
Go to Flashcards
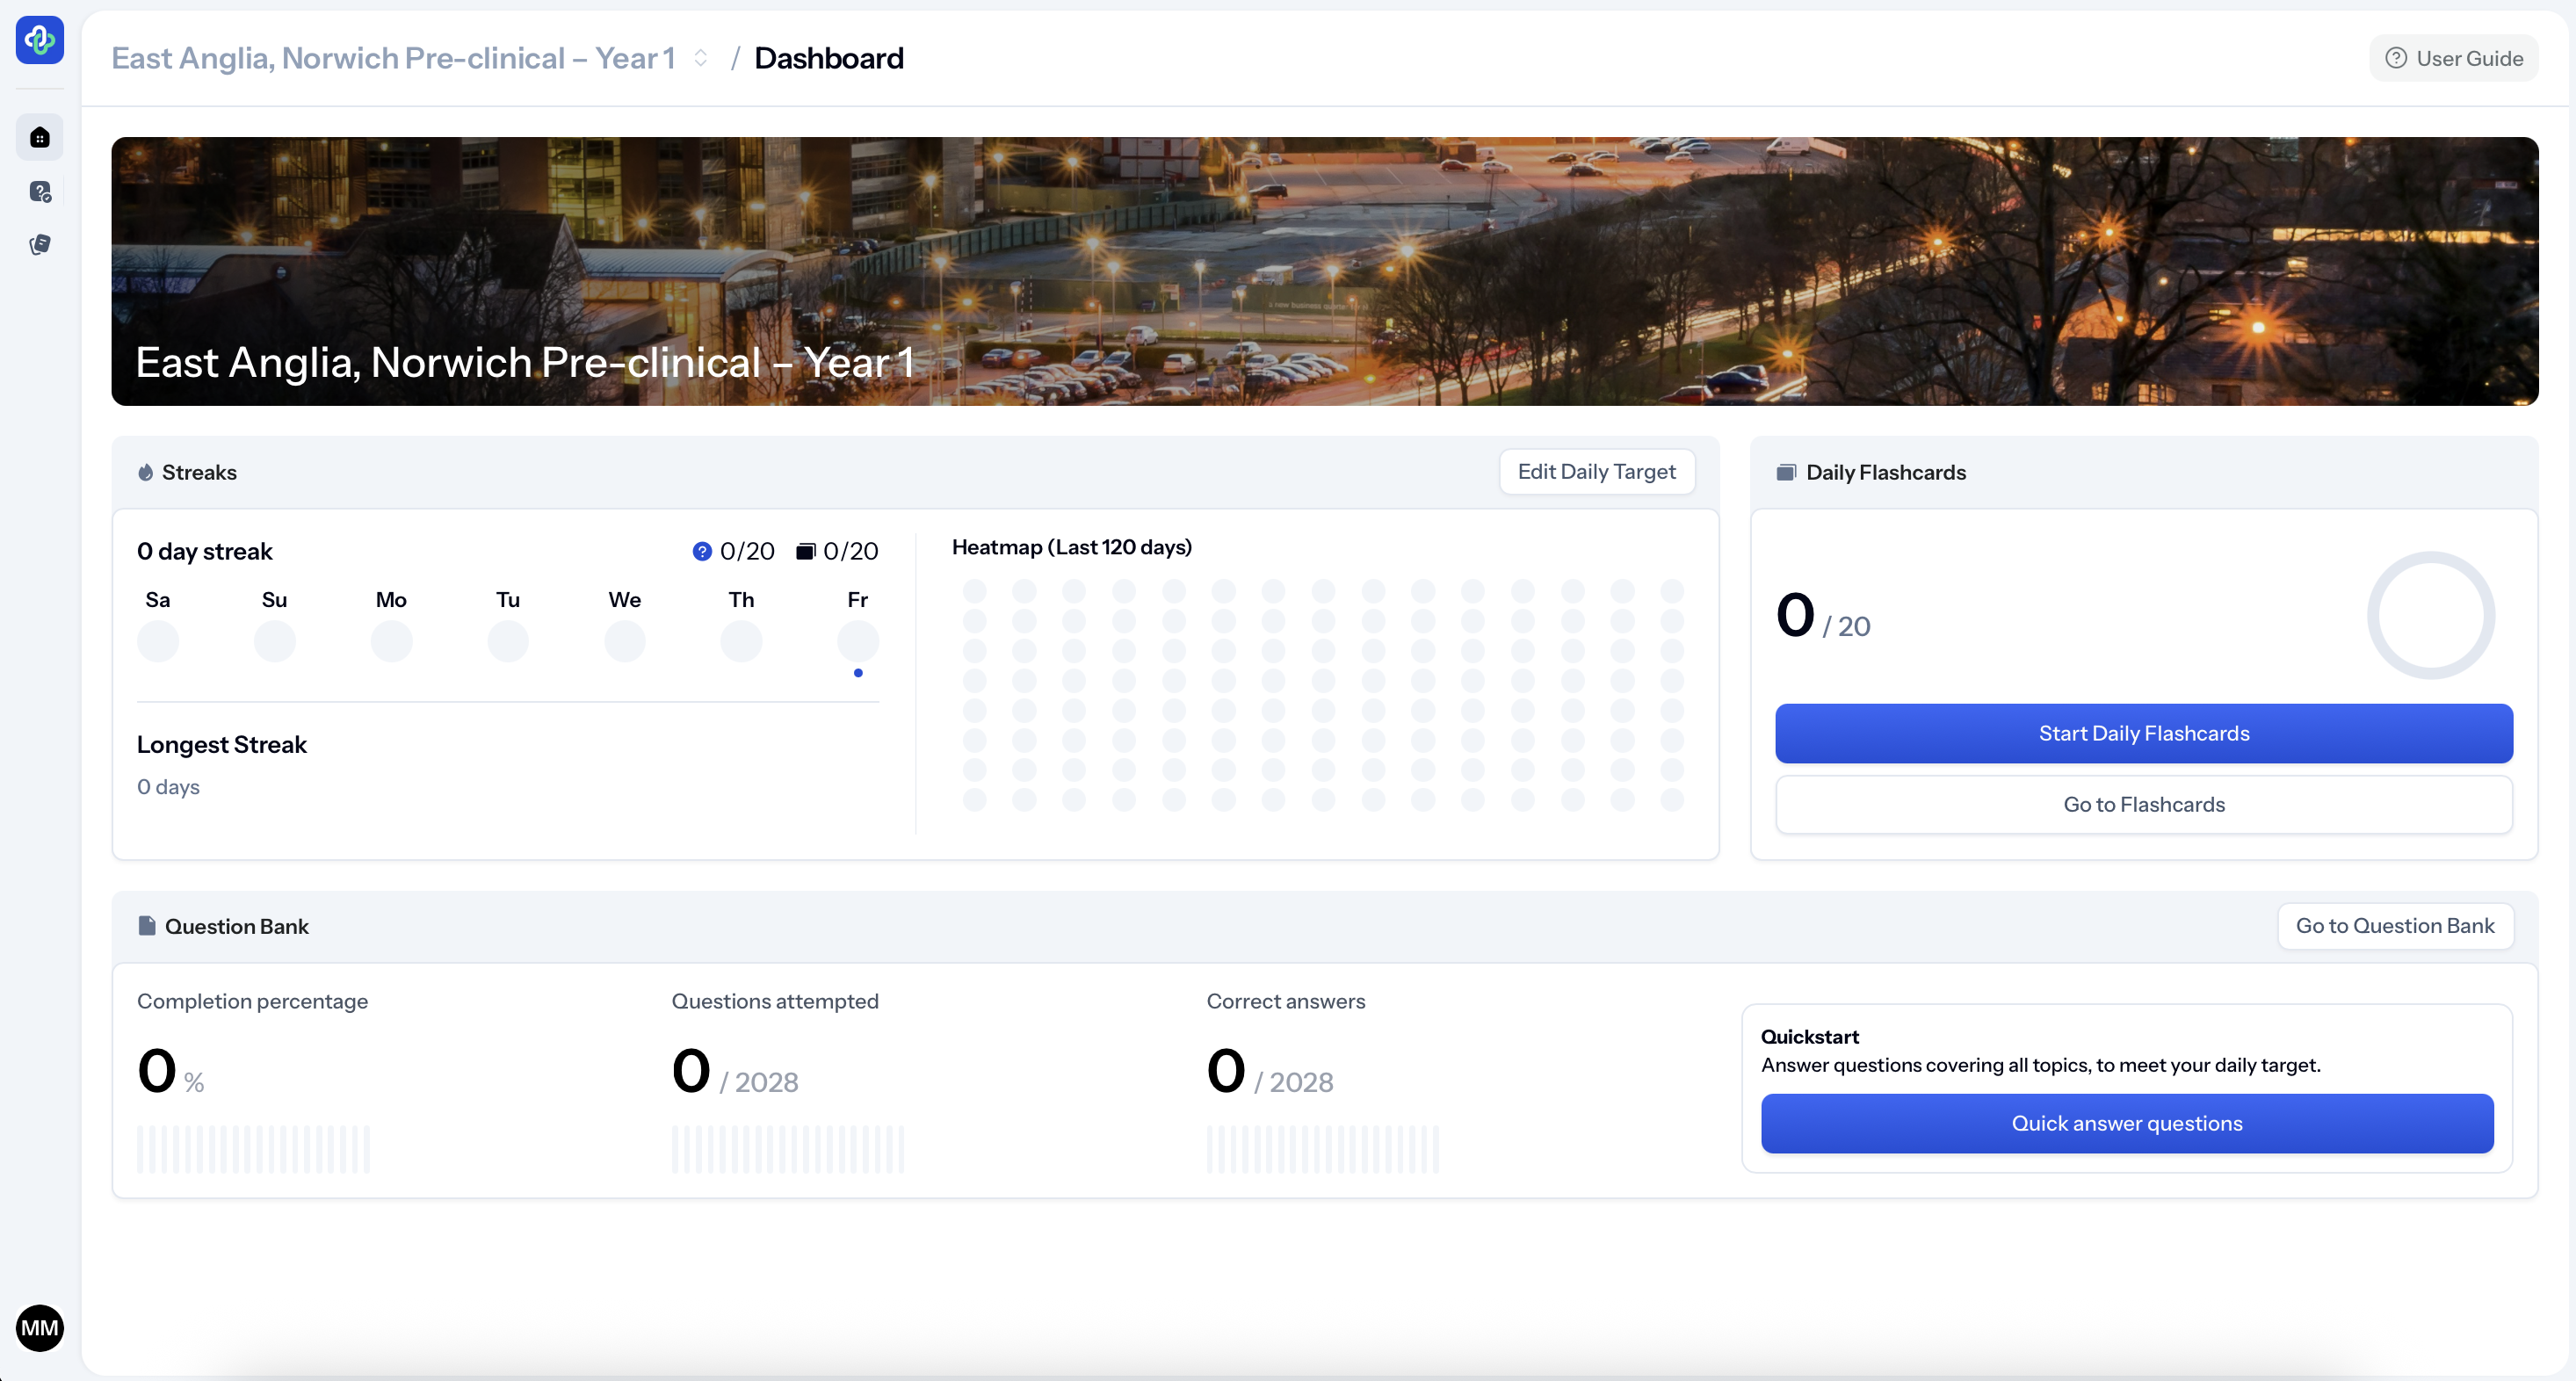pyautogui.click(x=2143, y=804)
